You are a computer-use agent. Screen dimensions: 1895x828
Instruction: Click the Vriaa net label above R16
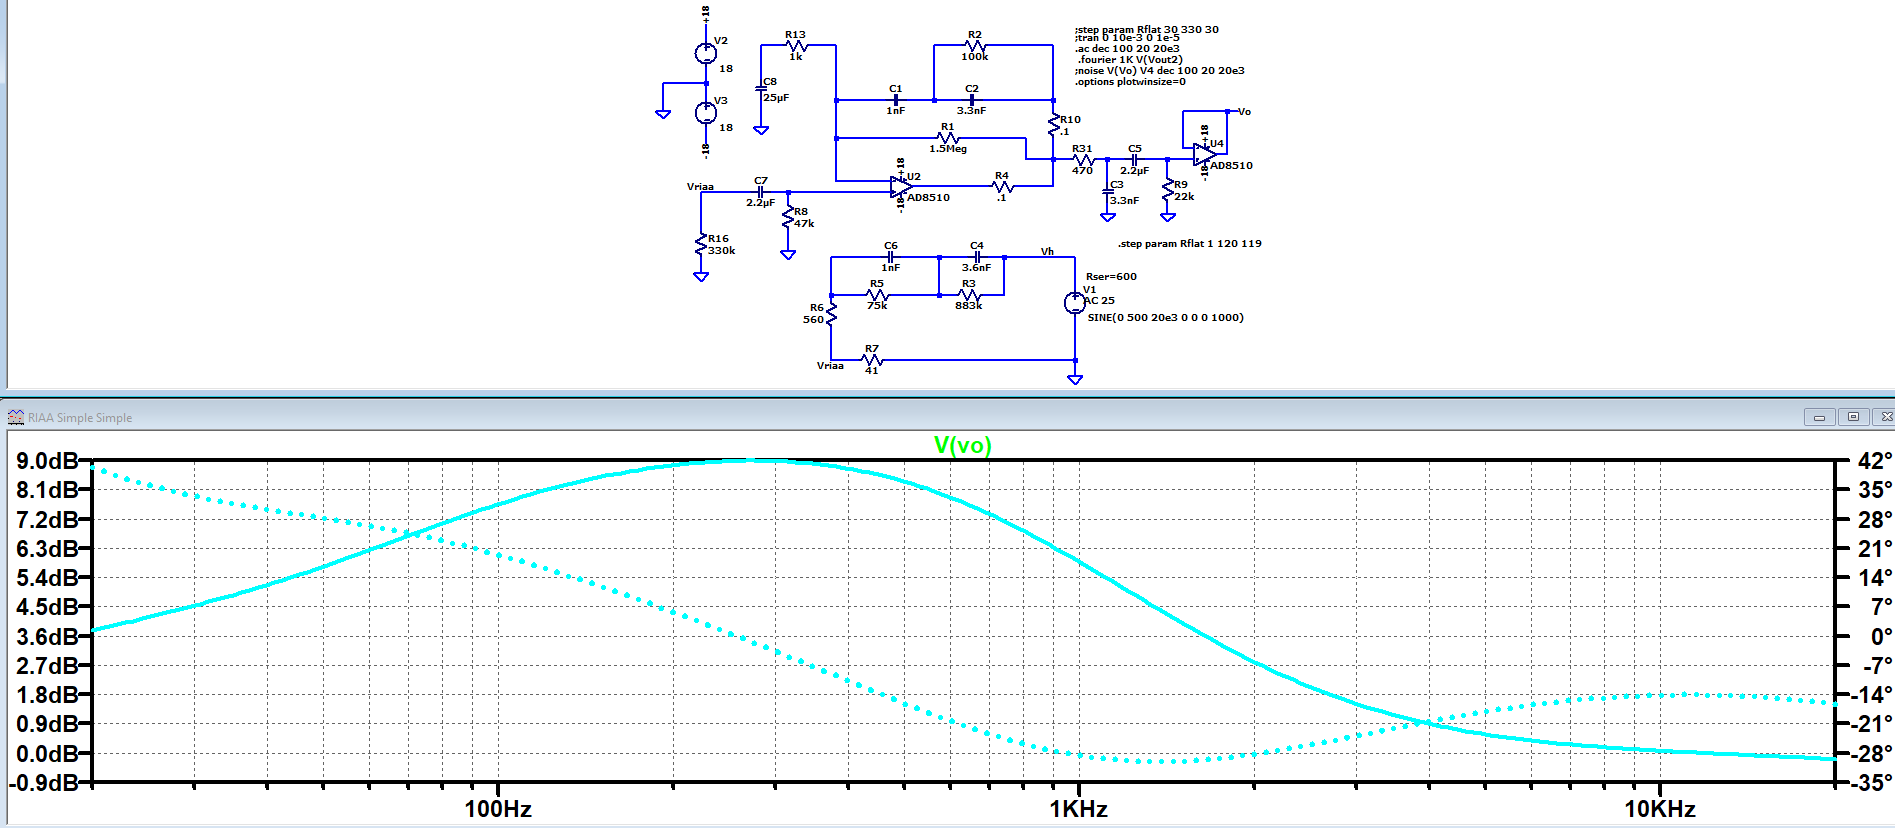click(700, 187)
